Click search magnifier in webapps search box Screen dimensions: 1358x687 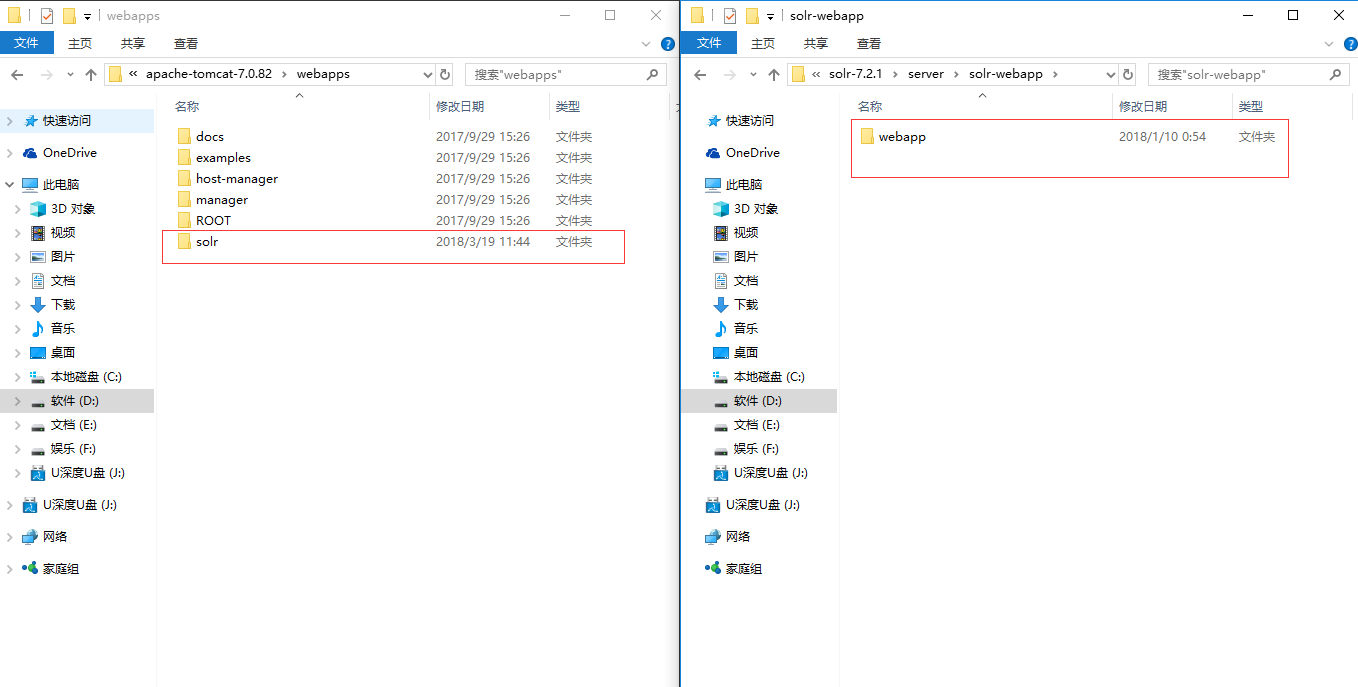pos(653,74)
